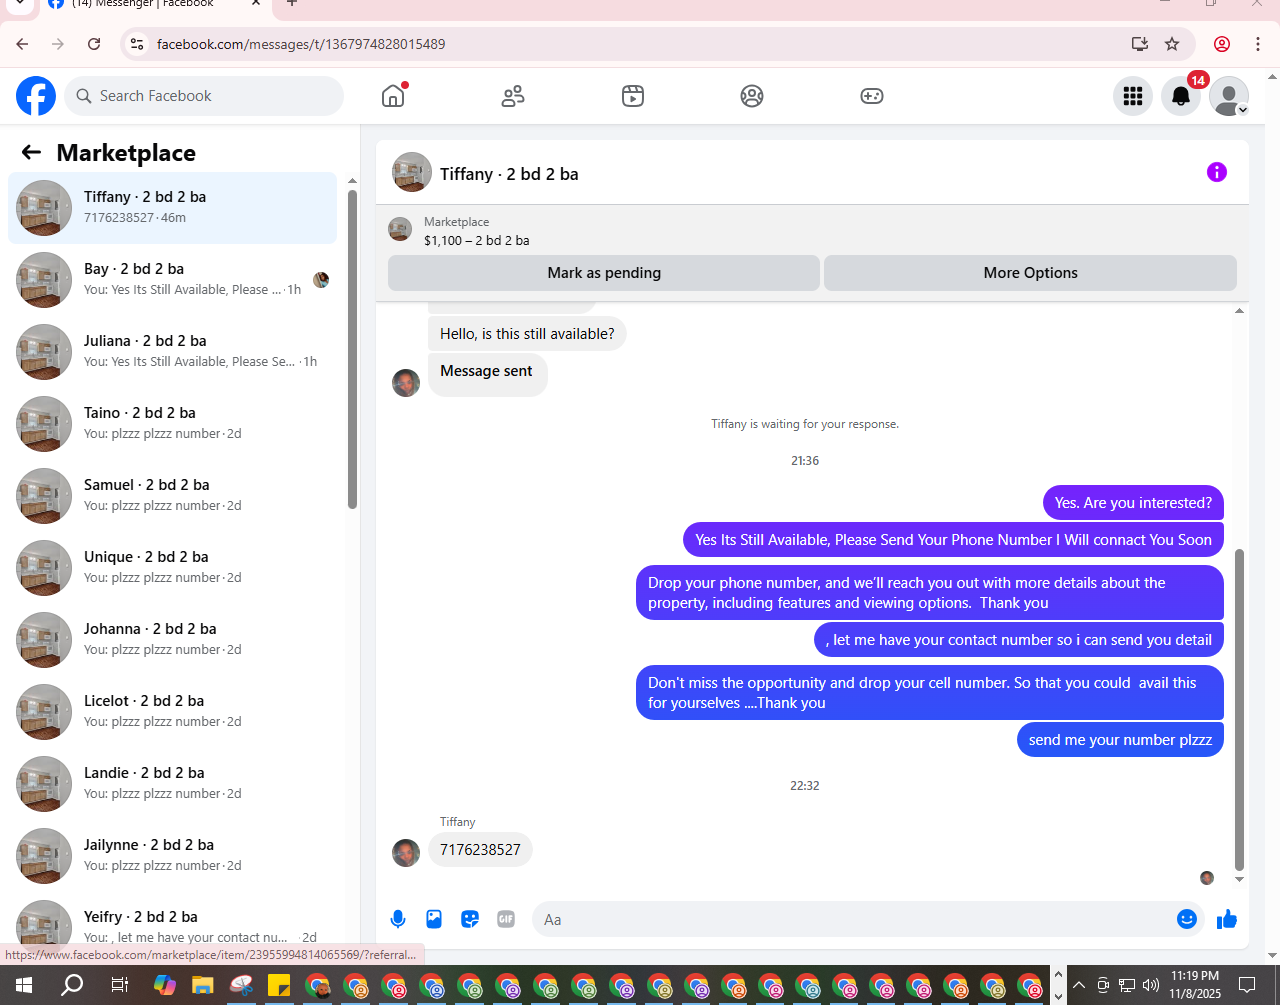Click the 'send me your number plzzz' message
1280x1005 pixels.
(x=1120, y=740)
